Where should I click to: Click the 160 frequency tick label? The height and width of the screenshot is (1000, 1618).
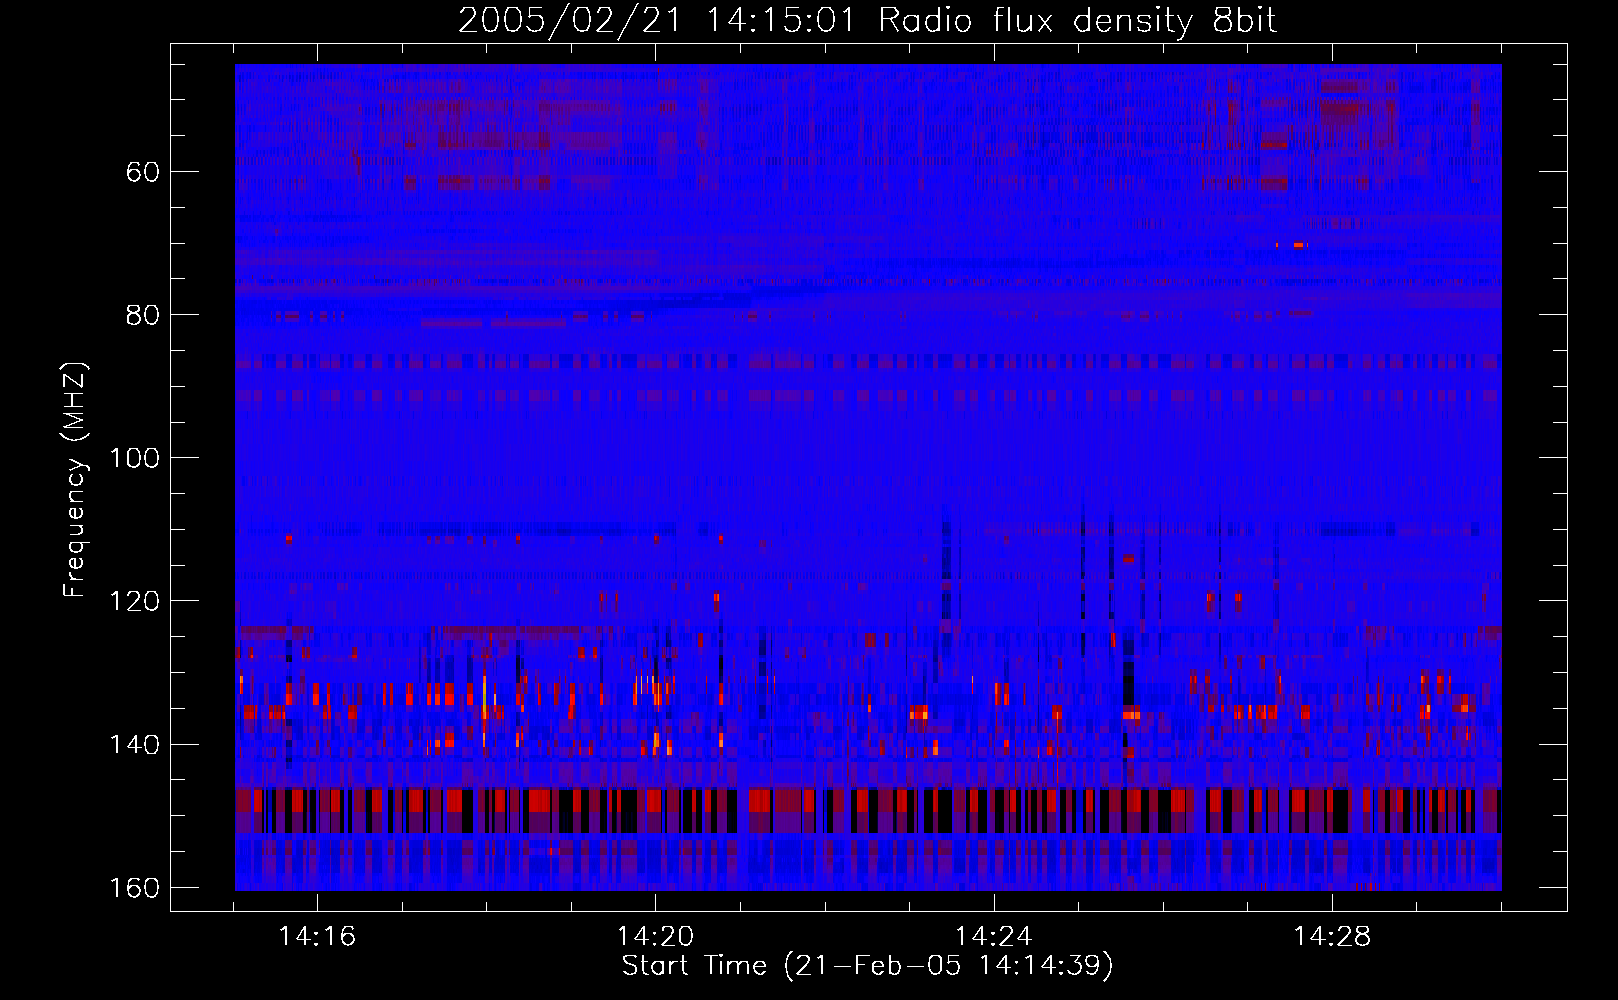point(134,888)
